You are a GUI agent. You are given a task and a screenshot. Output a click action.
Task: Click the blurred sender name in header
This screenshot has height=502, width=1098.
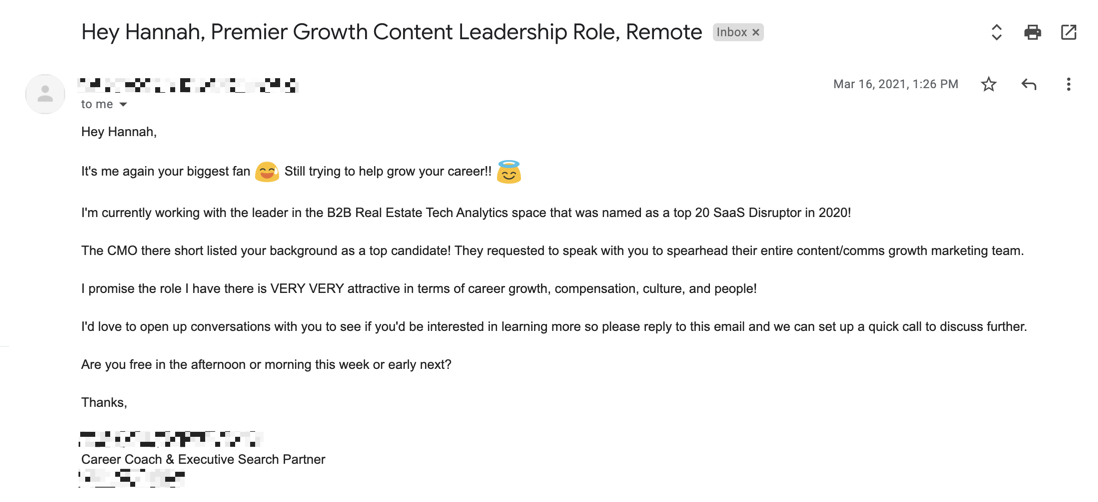pos(188,85)
